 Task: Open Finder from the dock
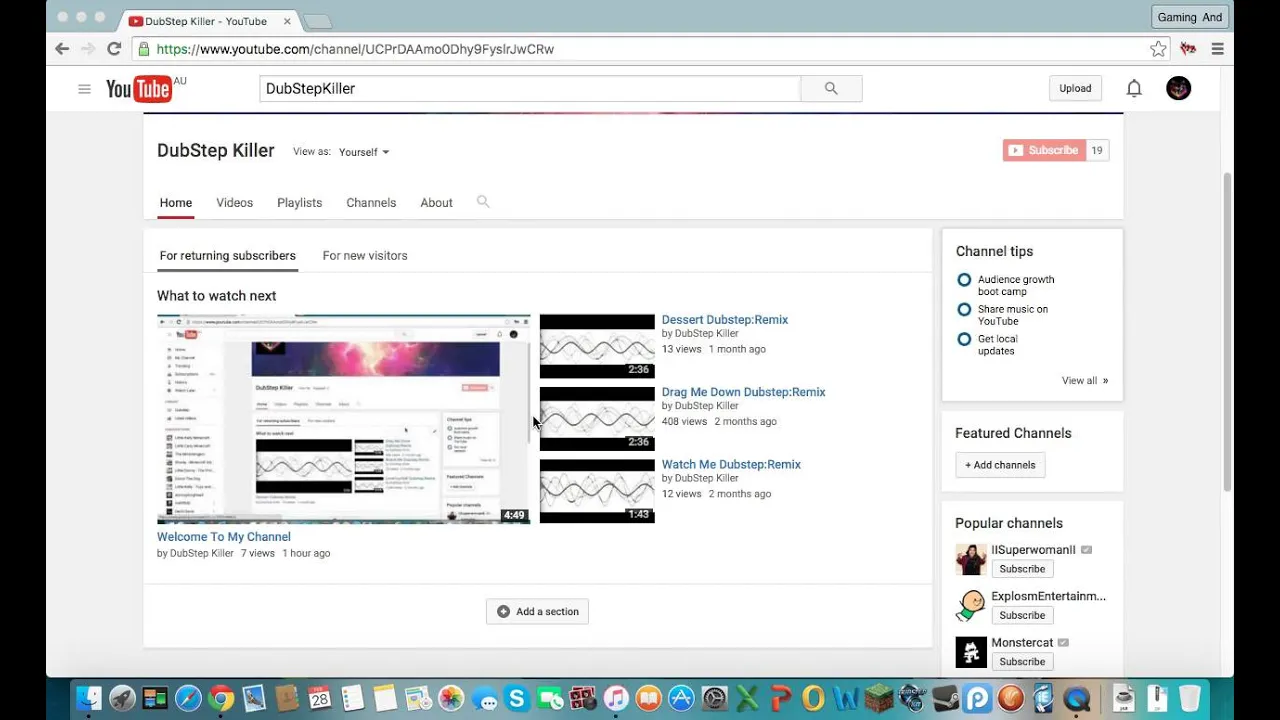(89, 698)
